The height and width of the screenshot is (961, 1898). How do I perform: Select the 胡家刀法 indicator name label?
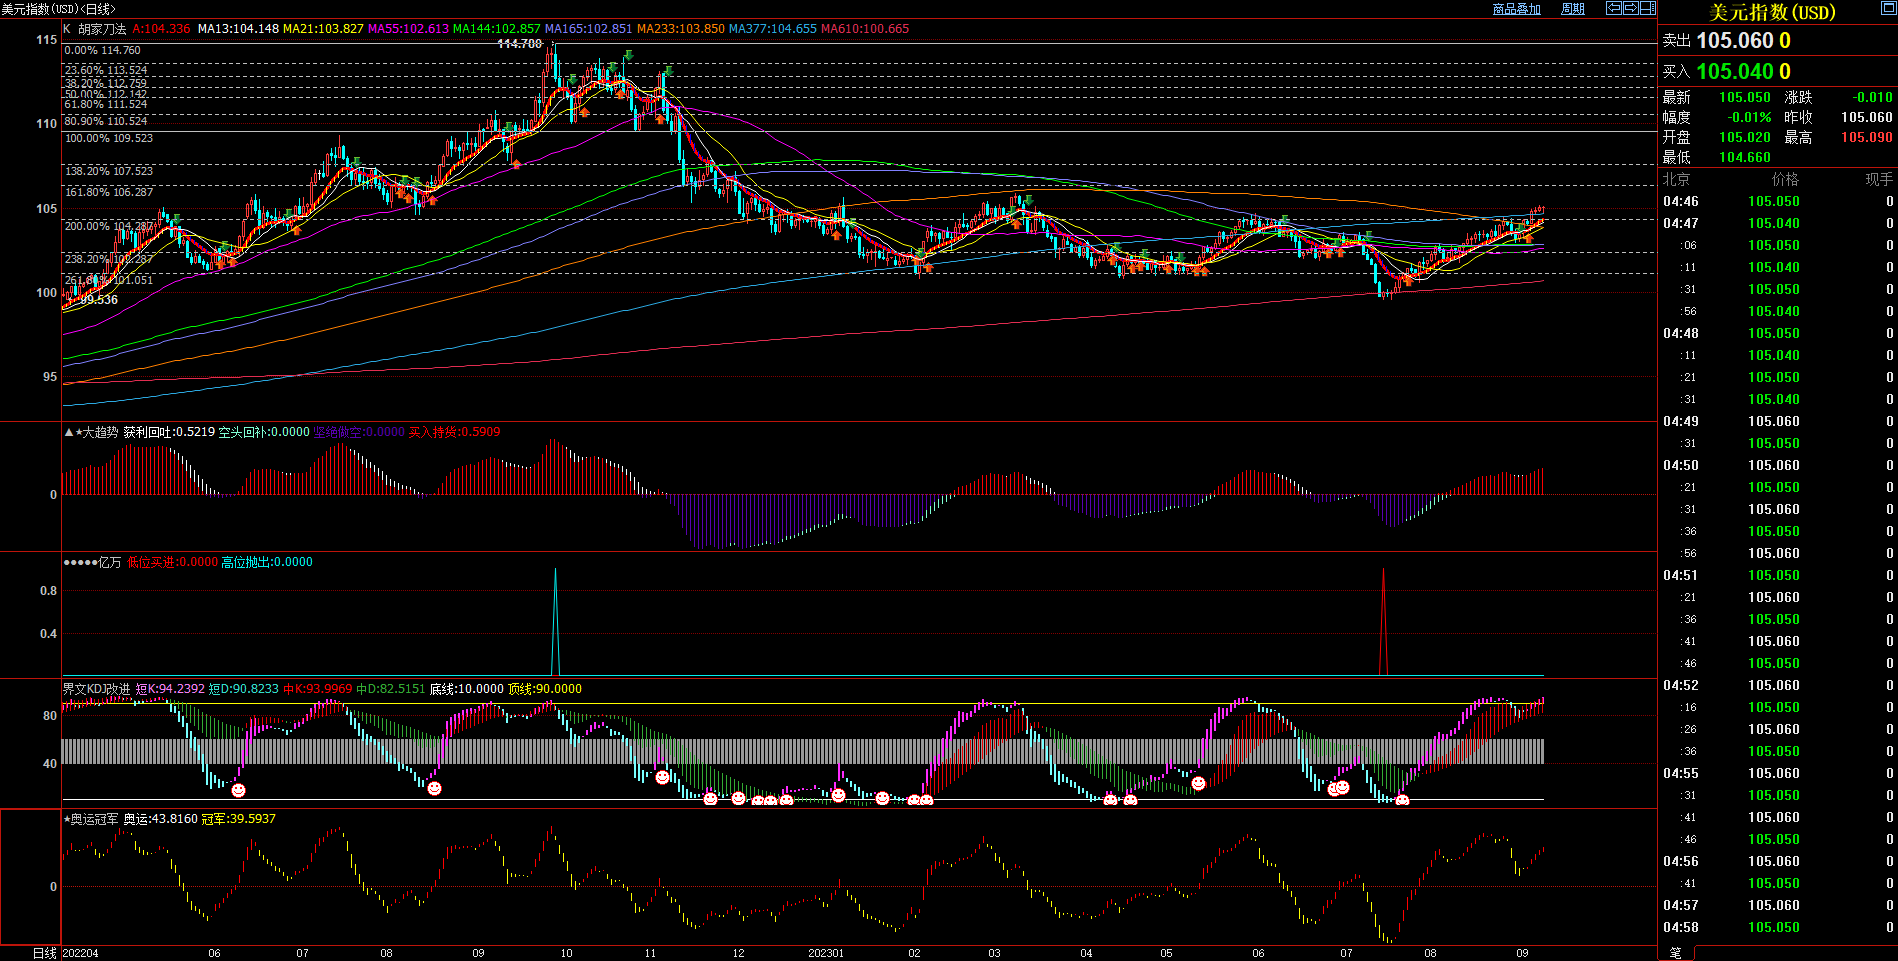[102, 29]
